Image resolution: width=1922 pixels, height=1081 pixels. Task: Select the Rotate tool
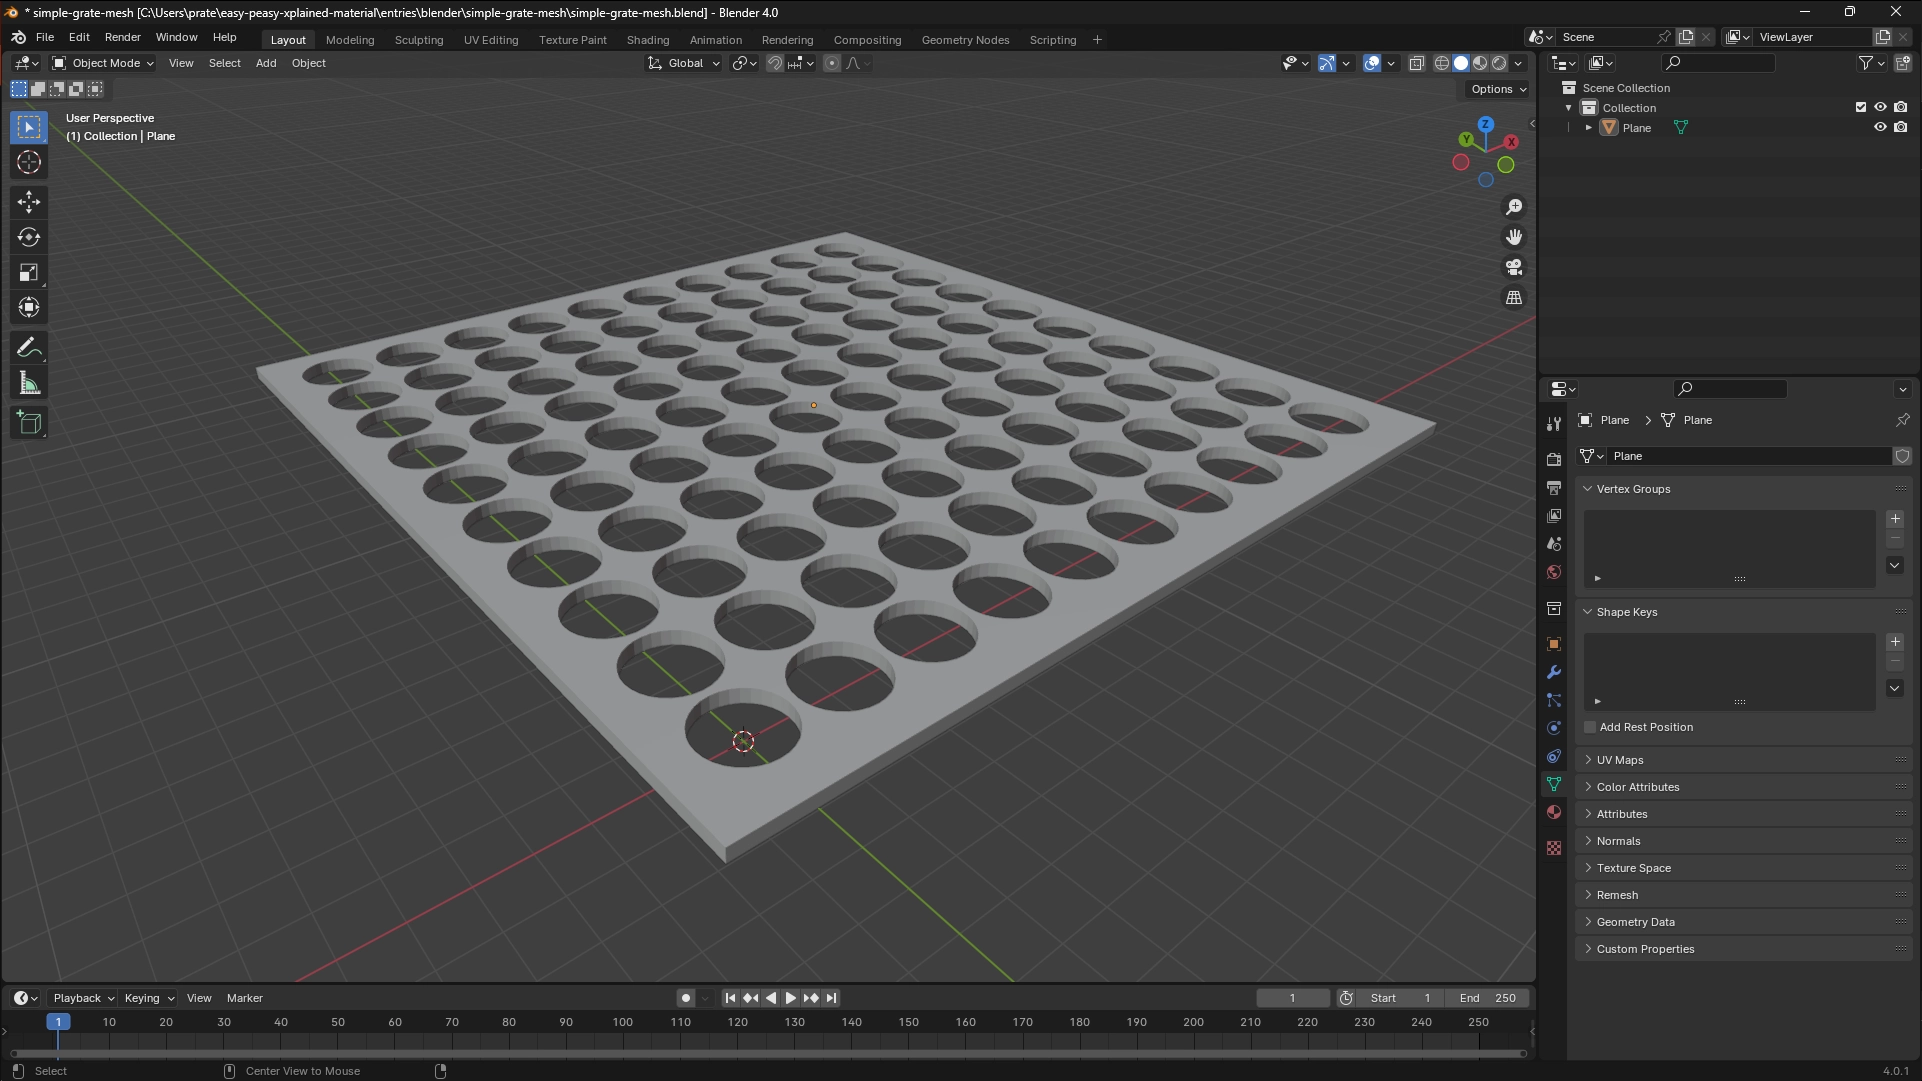click(x=29, y=237)
